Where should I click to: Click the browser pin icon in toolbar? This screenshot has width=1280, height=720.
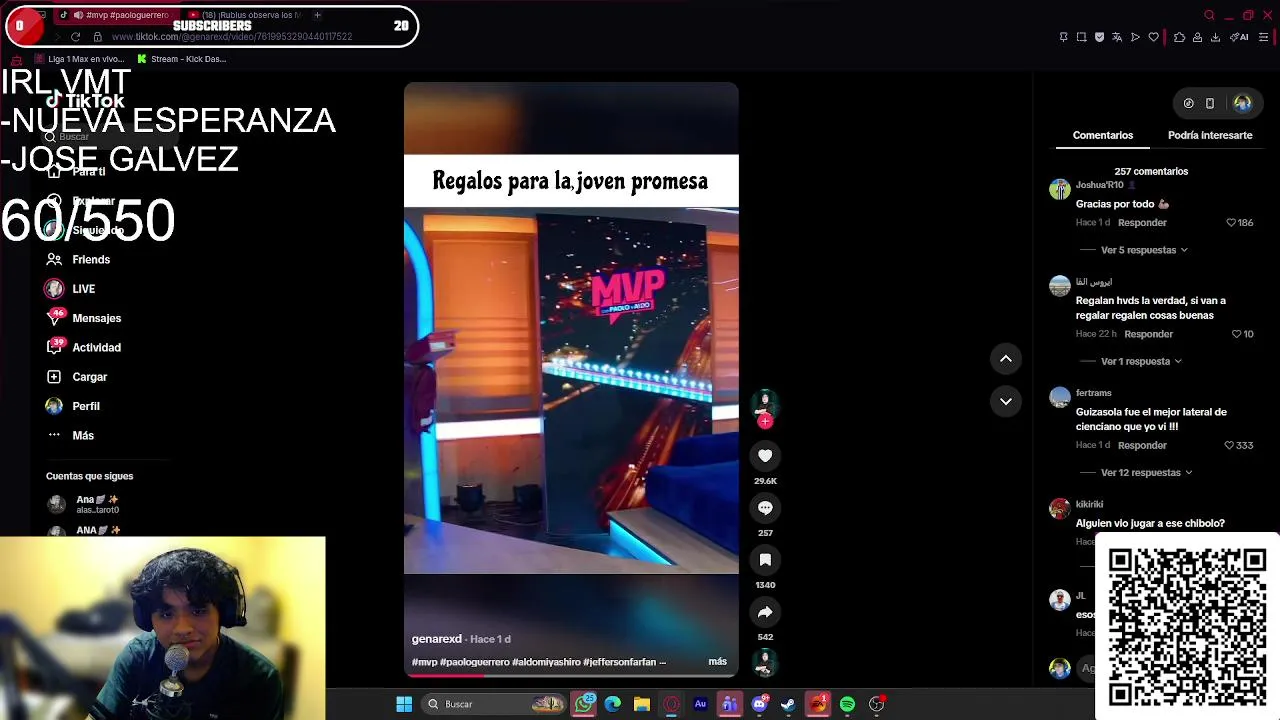[1063, 37]
